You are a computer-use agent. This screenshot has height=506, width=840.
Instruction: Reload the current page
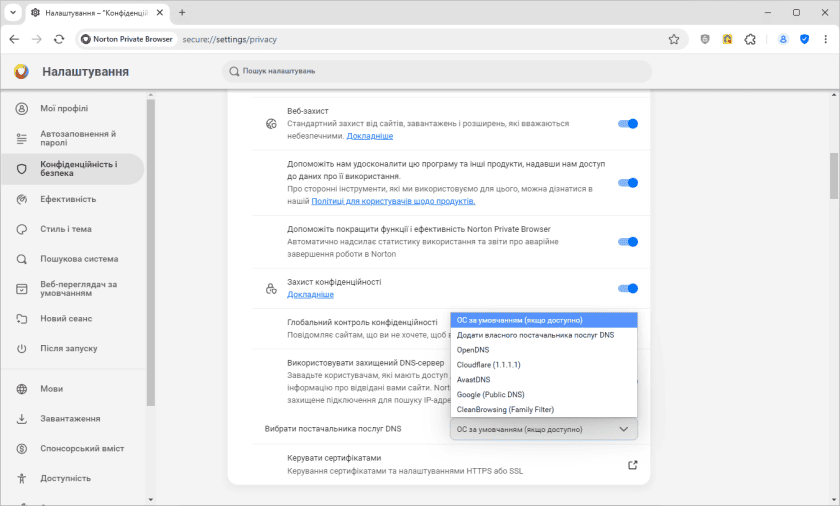(x=59, y=39)
